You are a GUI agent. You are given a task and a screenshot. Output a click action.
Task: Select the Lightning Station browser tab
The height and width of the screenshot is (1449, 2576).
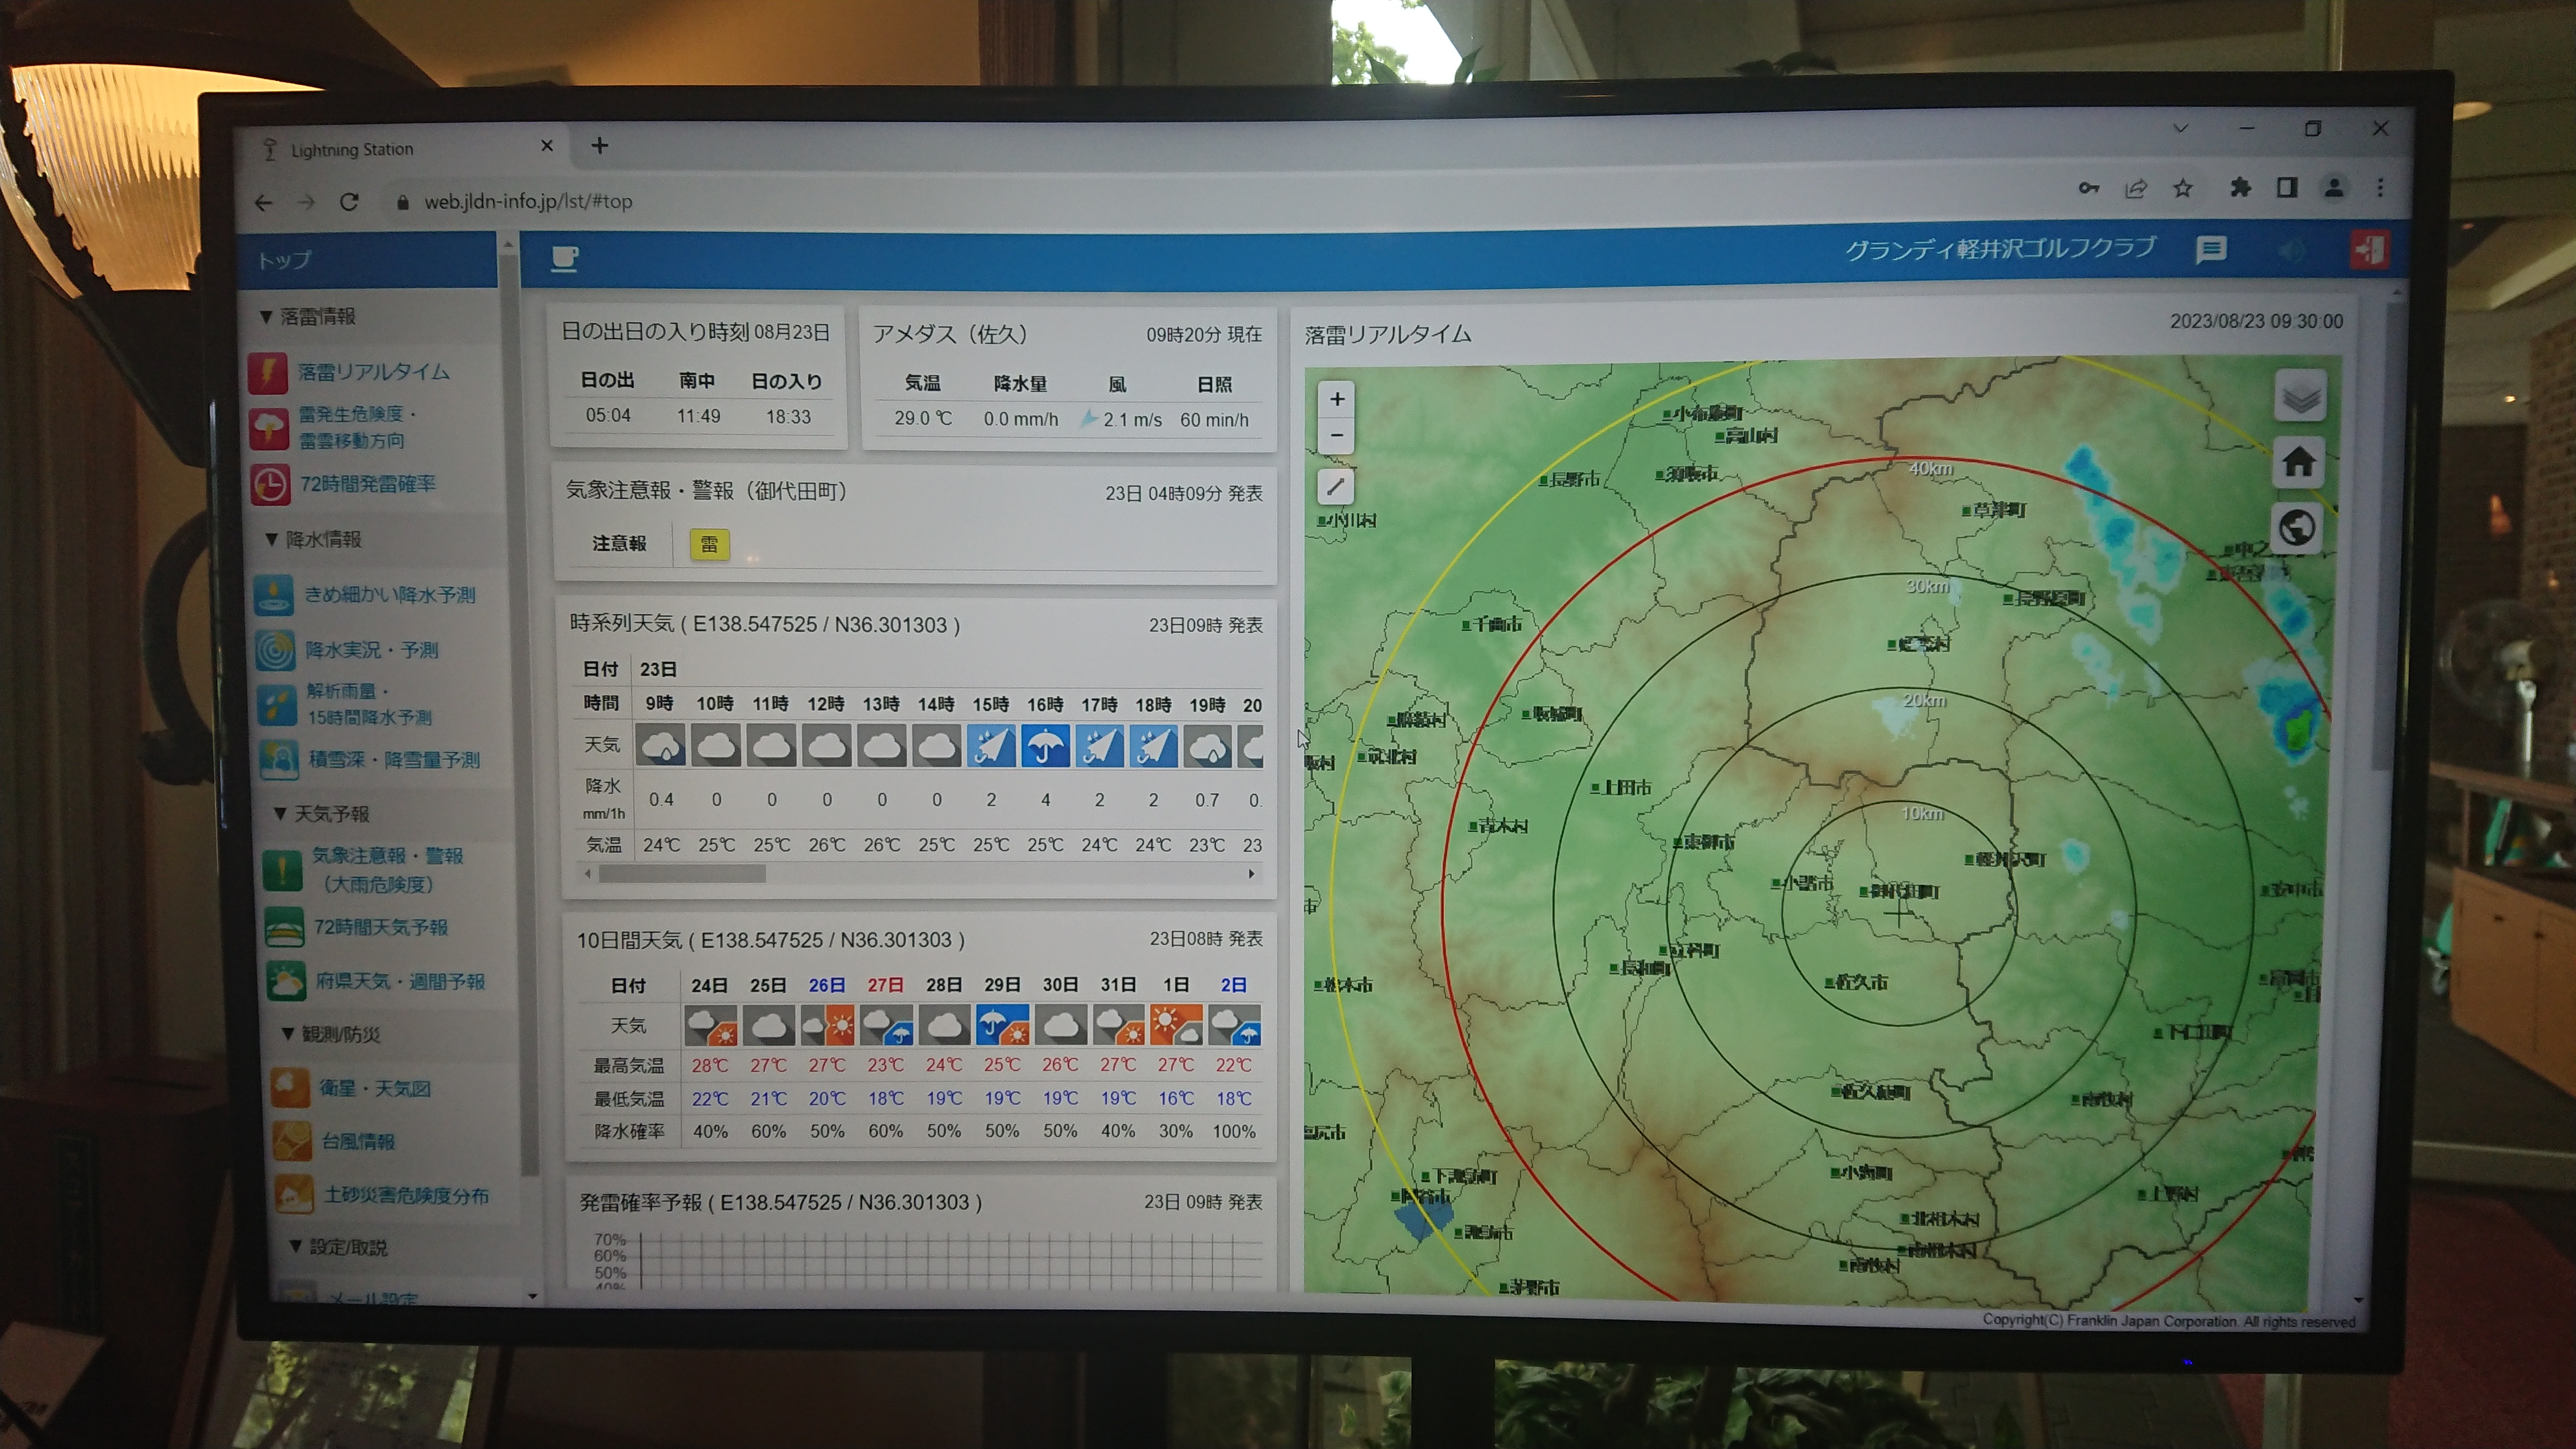click(405, 149)
